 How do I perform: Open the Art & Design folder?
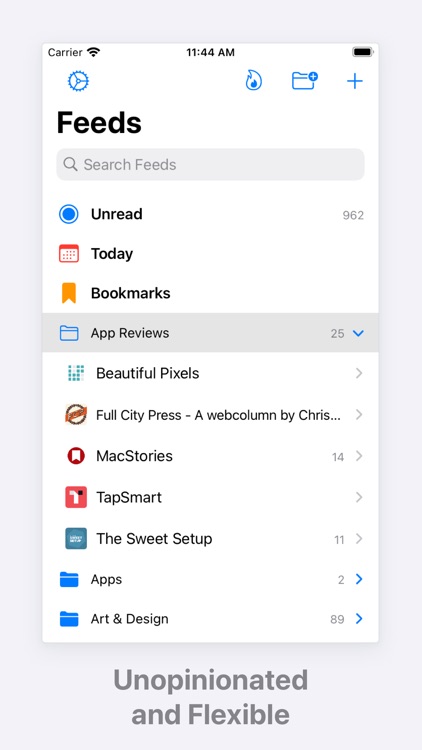tap(211, 619)
